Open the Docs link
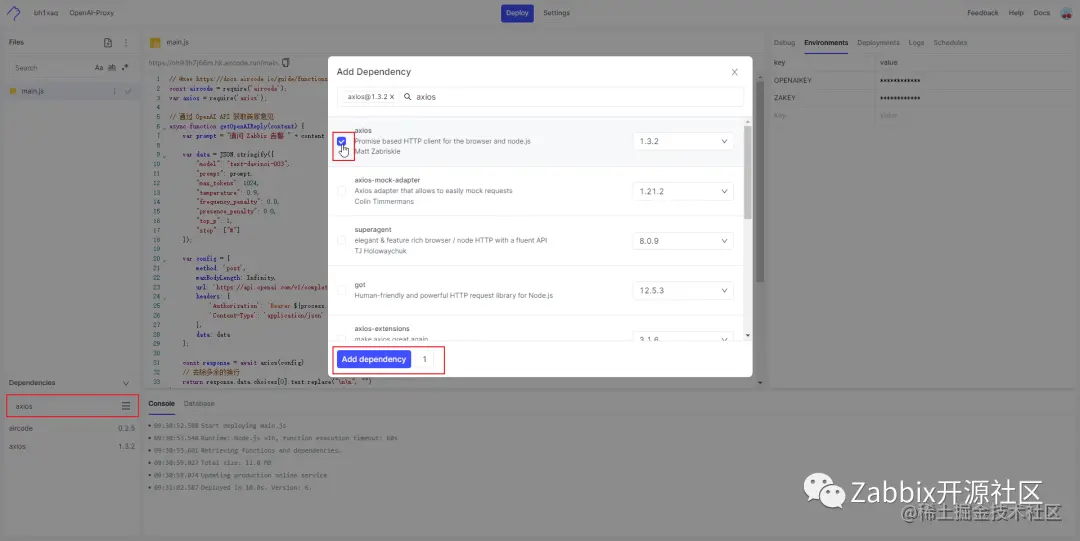Screen dimensions: 1080x541 1041,13
